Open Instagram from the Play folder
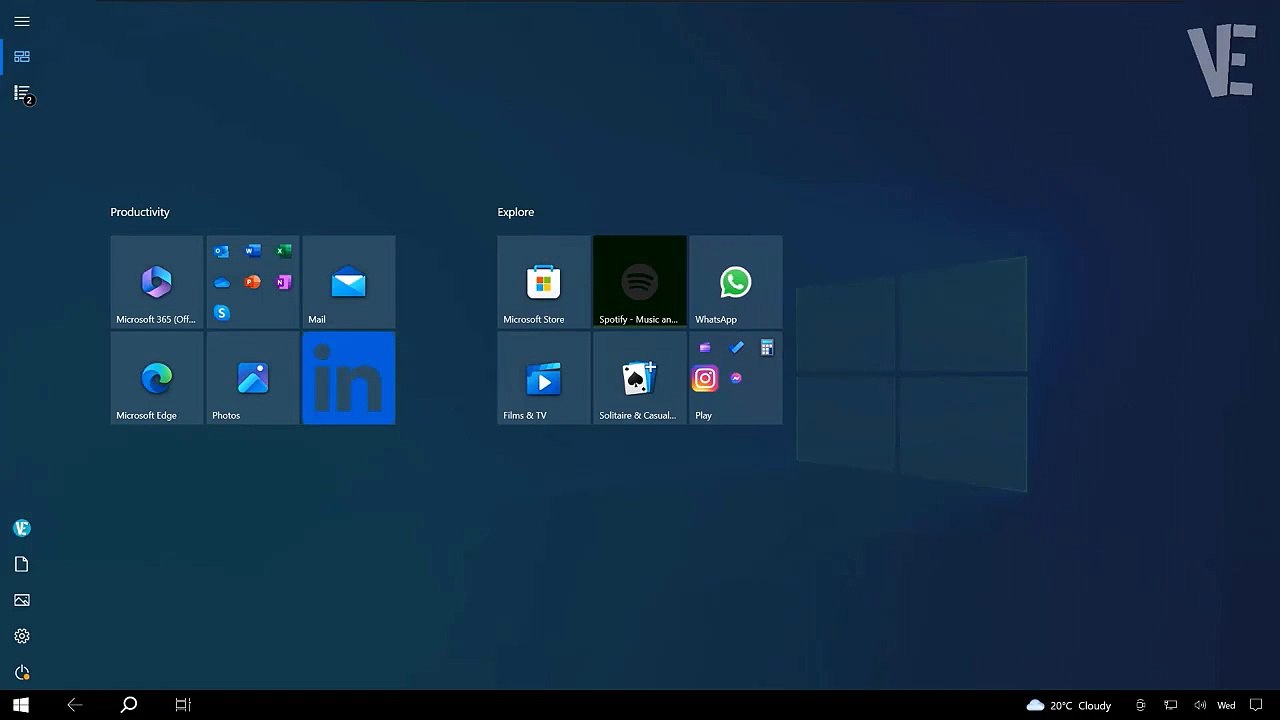This screenshot has height=720, width=1280. point(705,379)
